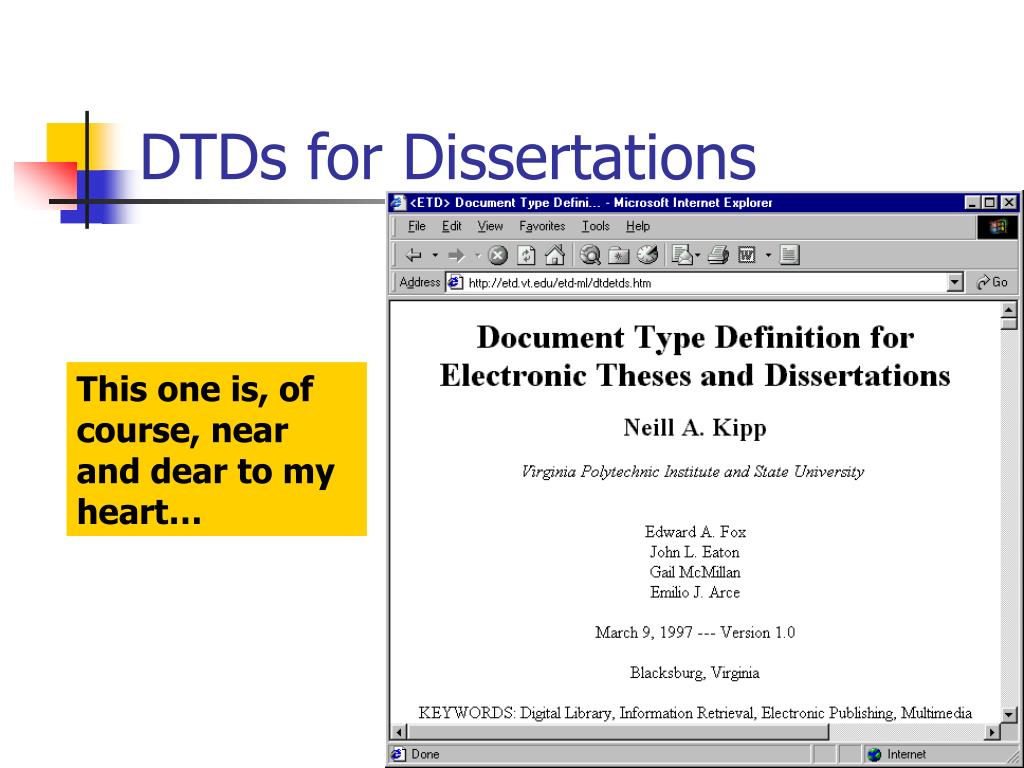This screenshot has width=1024, height=768.
Task: Open the Edit menu
Action: pyautogui.click(x=451, y=226)
